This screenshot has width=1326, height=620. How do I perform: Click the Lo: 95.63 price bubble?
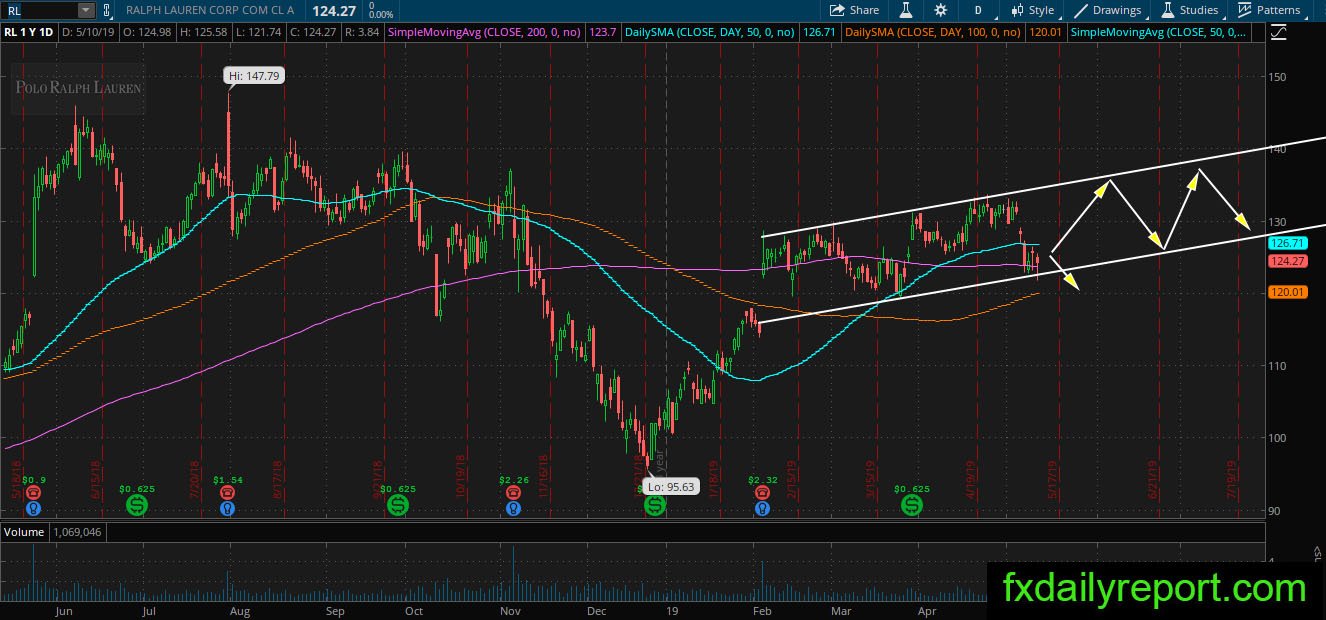[671, 487]
